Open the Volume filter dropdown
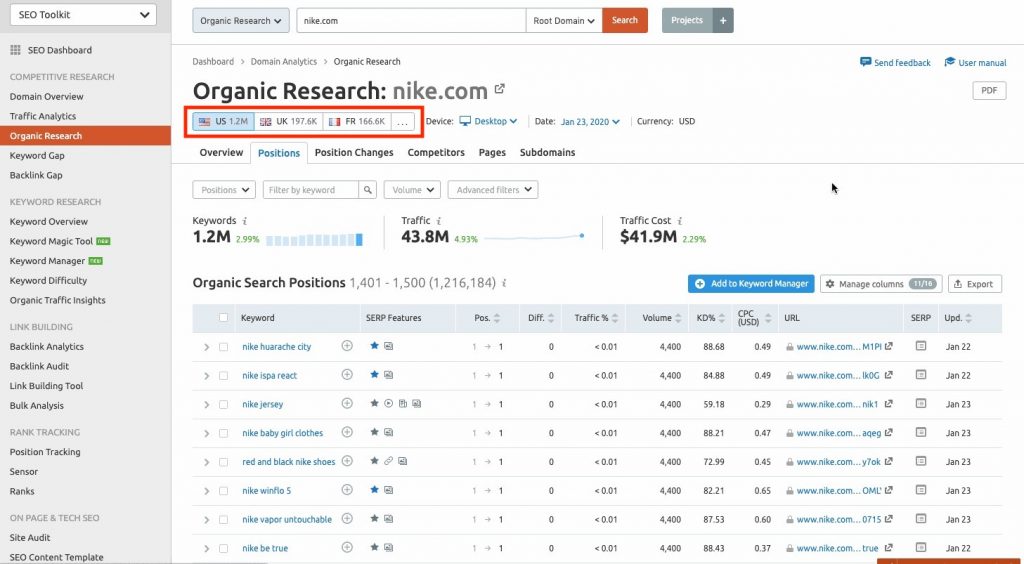The height and width of the screenshot is (564, 1024). [x=412, y=190]
